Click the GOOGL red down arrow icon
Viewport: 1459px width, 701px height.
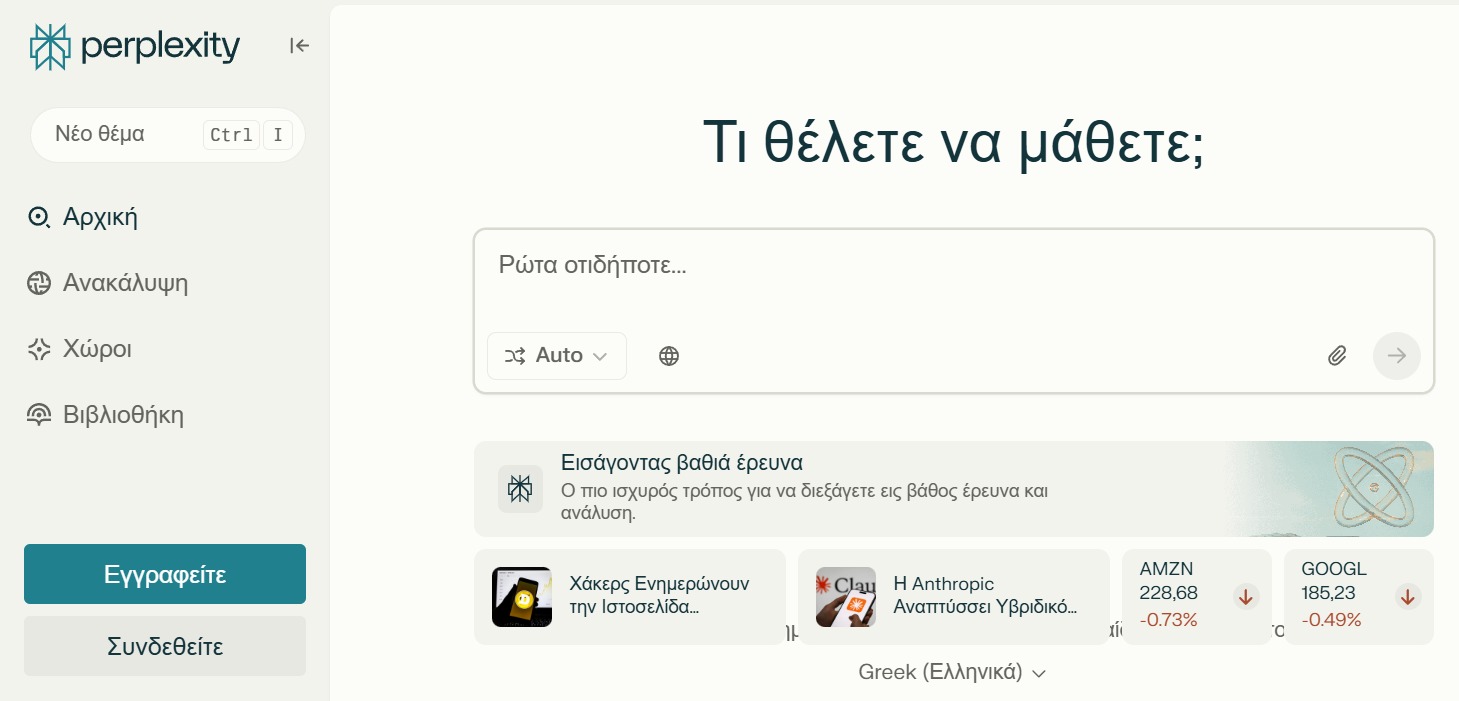click(1408, 597)
